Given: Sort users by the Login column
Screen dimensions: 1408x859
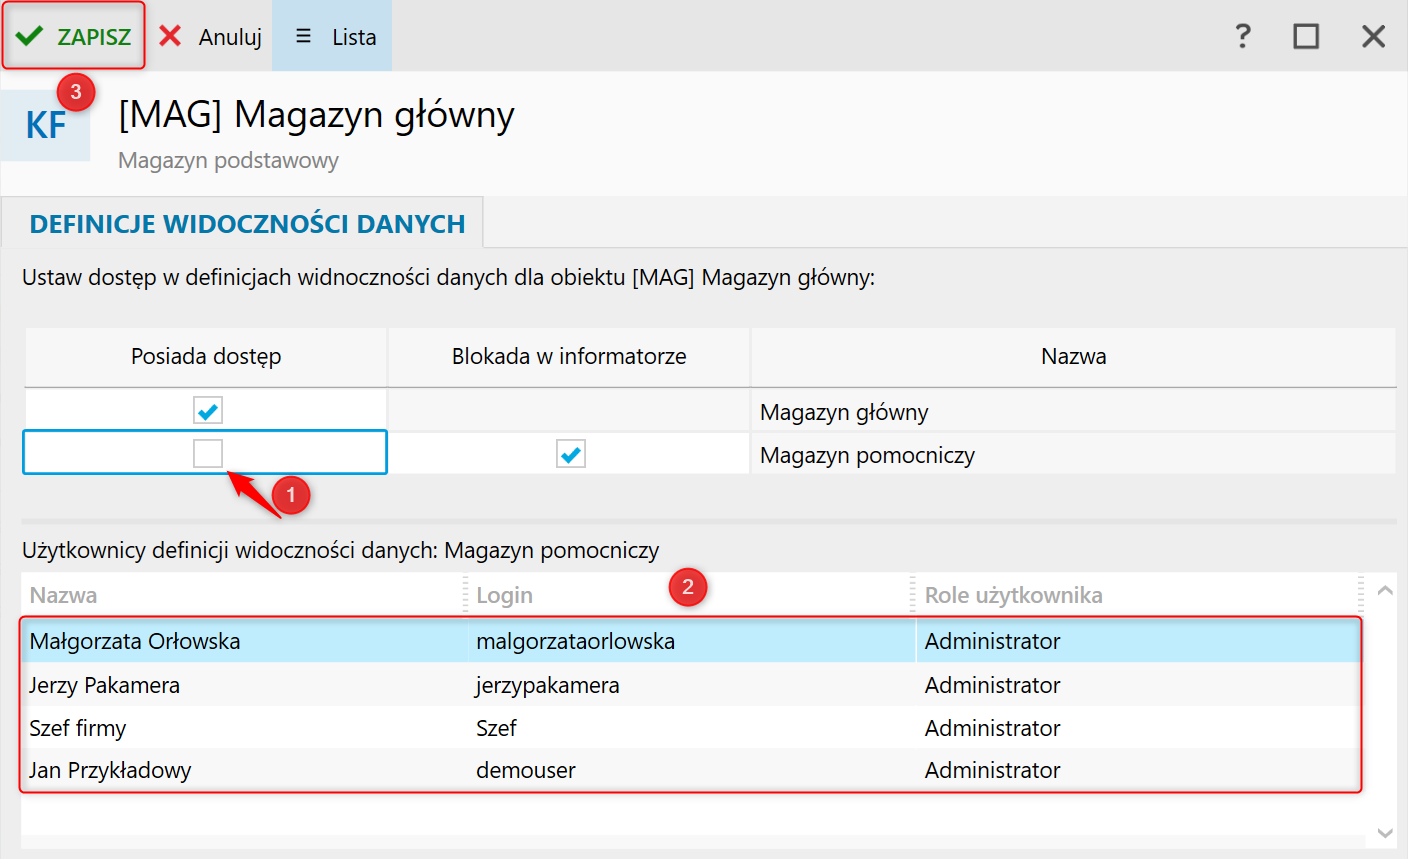Looking at the screenshot, I should [690, 595].
